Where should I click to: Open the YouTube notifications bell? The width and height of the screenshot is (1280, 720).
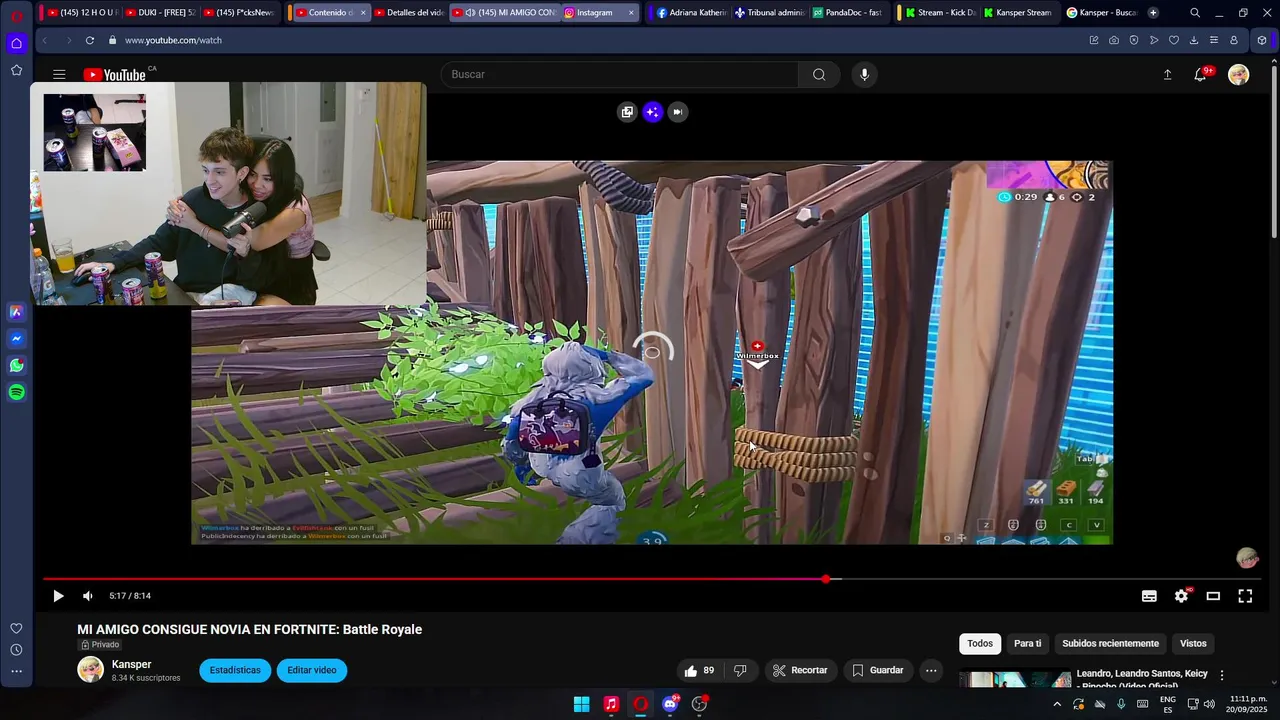(x=1200, y=74)
